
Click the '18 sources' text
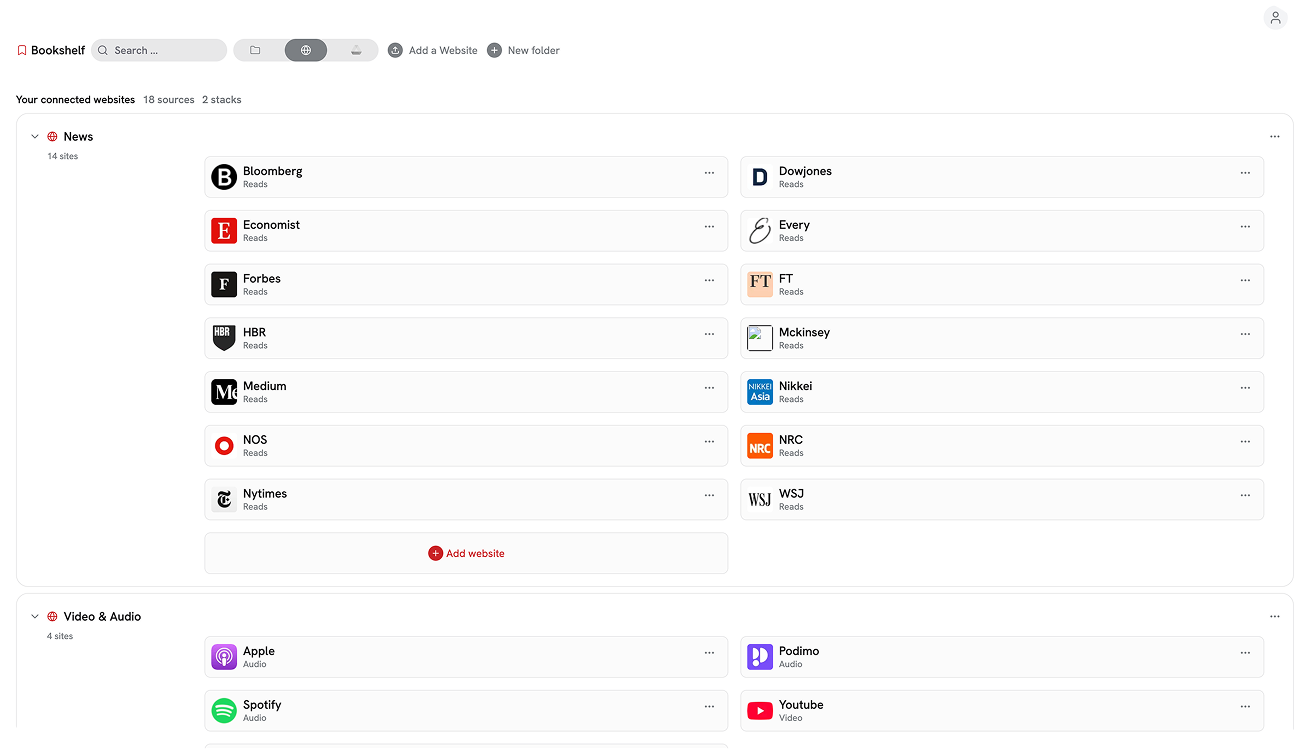[x=169, y=100]
